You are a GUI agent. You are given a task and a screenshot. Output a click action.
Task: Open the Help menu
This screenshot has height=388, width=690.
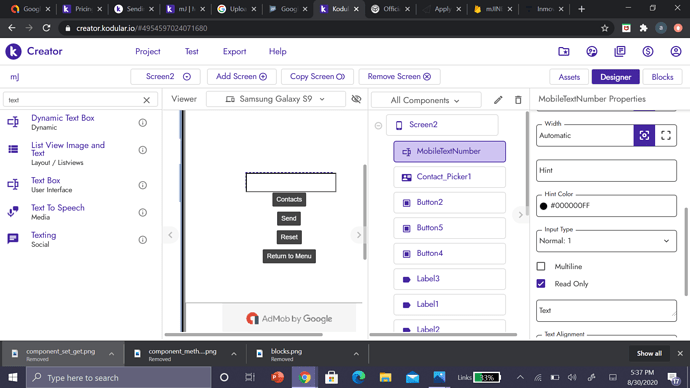coord(278,51)
